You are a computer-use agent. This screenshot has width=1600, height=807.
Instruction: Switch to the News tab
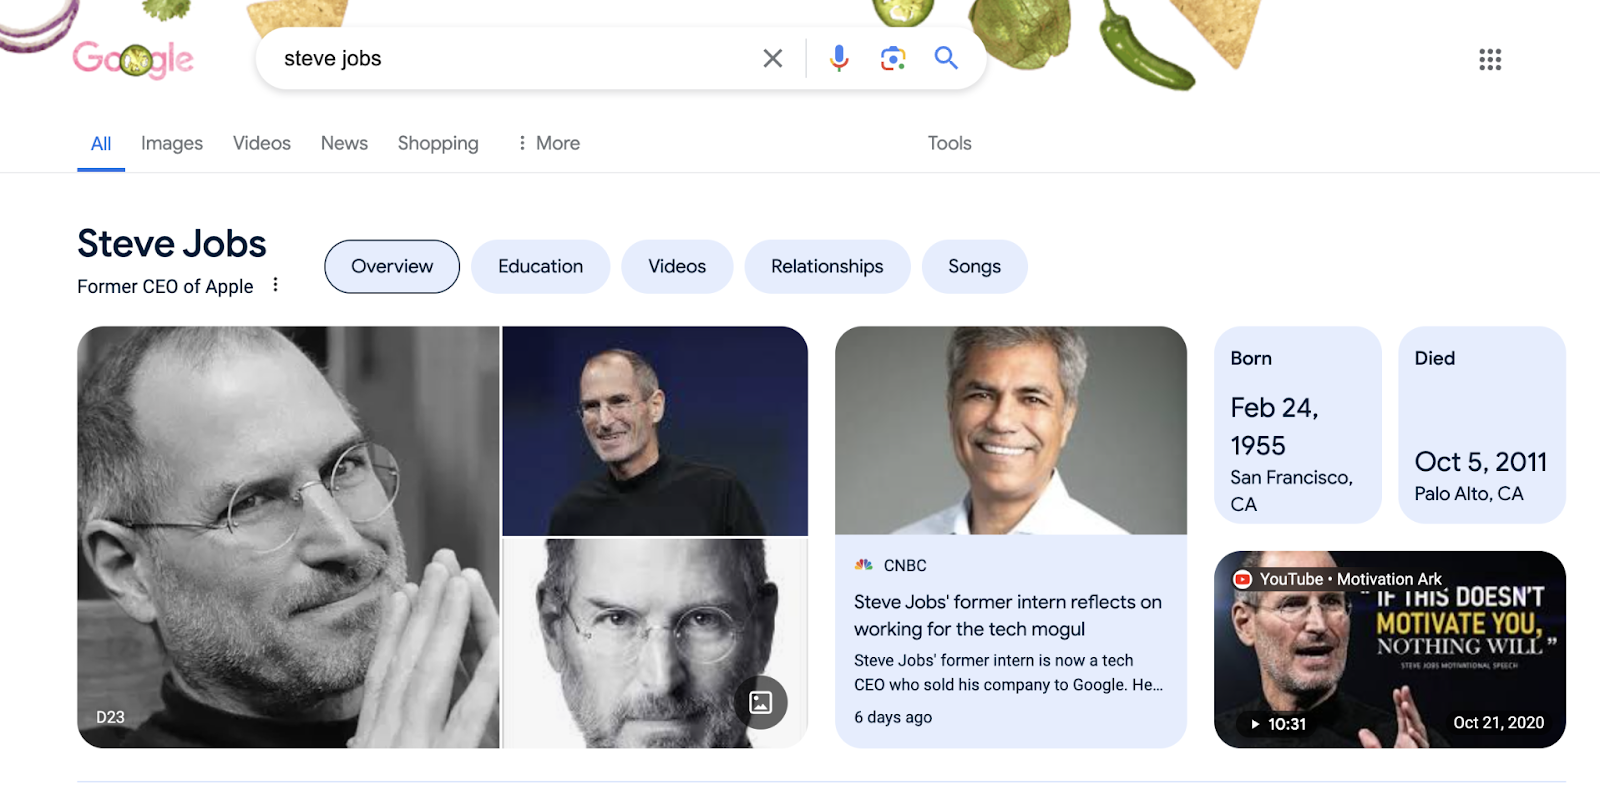point(343,143)
